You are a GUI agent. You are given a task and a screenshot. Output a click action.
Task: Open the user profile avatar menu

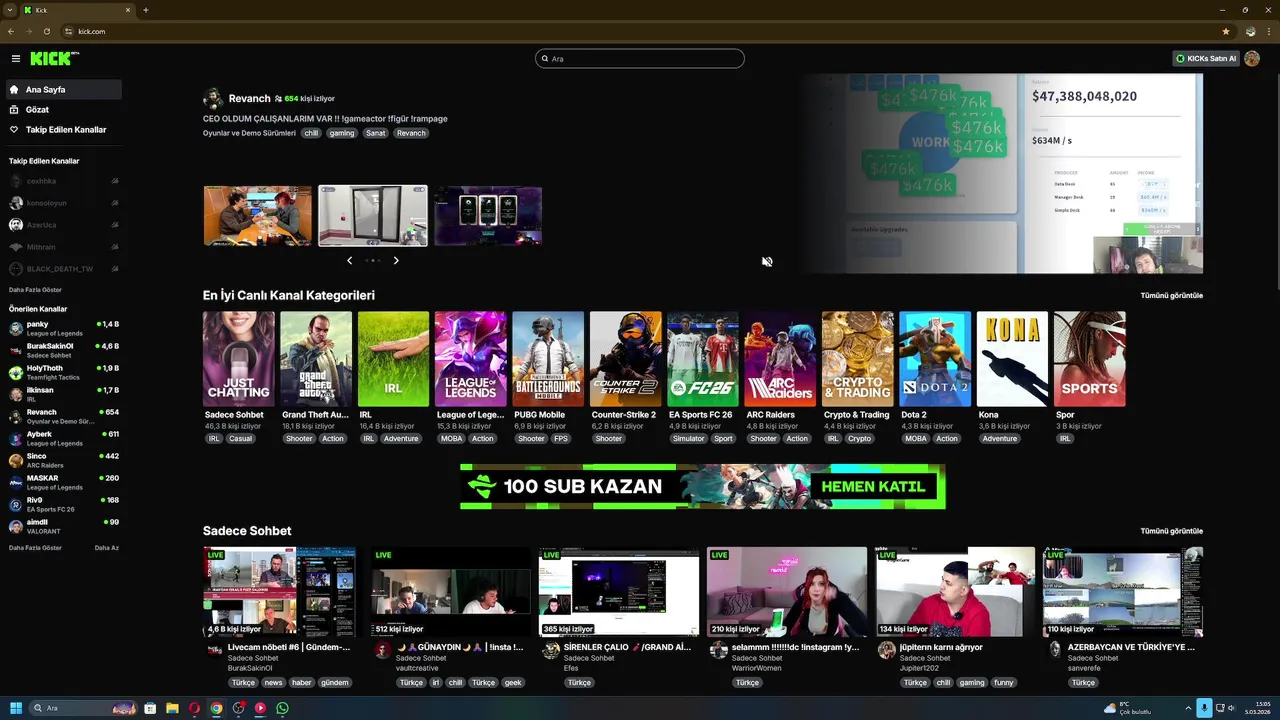pyautogui.click(x=1252, y=59)
